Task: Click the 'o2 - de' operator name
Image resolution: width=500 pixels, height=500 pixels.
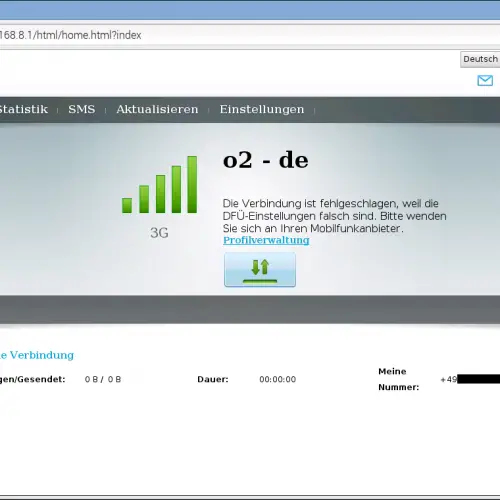Action: click(266, 160)
